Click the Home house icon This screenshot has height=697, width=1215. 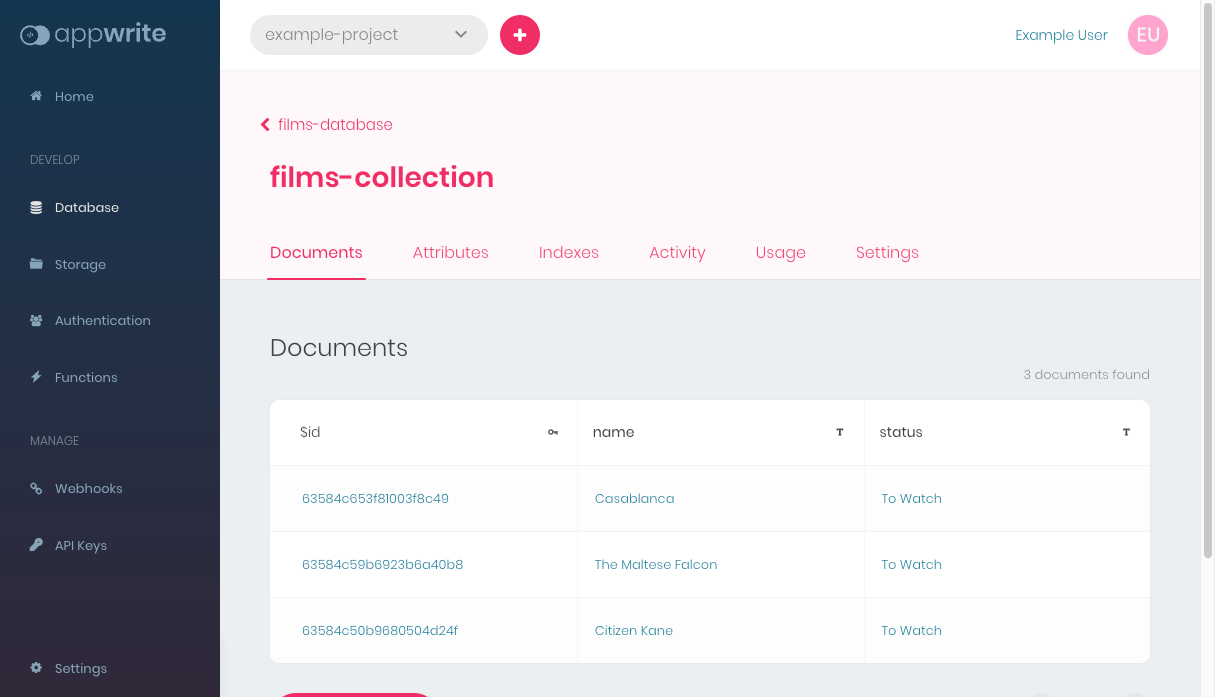pyautogui.click(x=37, y=96)
